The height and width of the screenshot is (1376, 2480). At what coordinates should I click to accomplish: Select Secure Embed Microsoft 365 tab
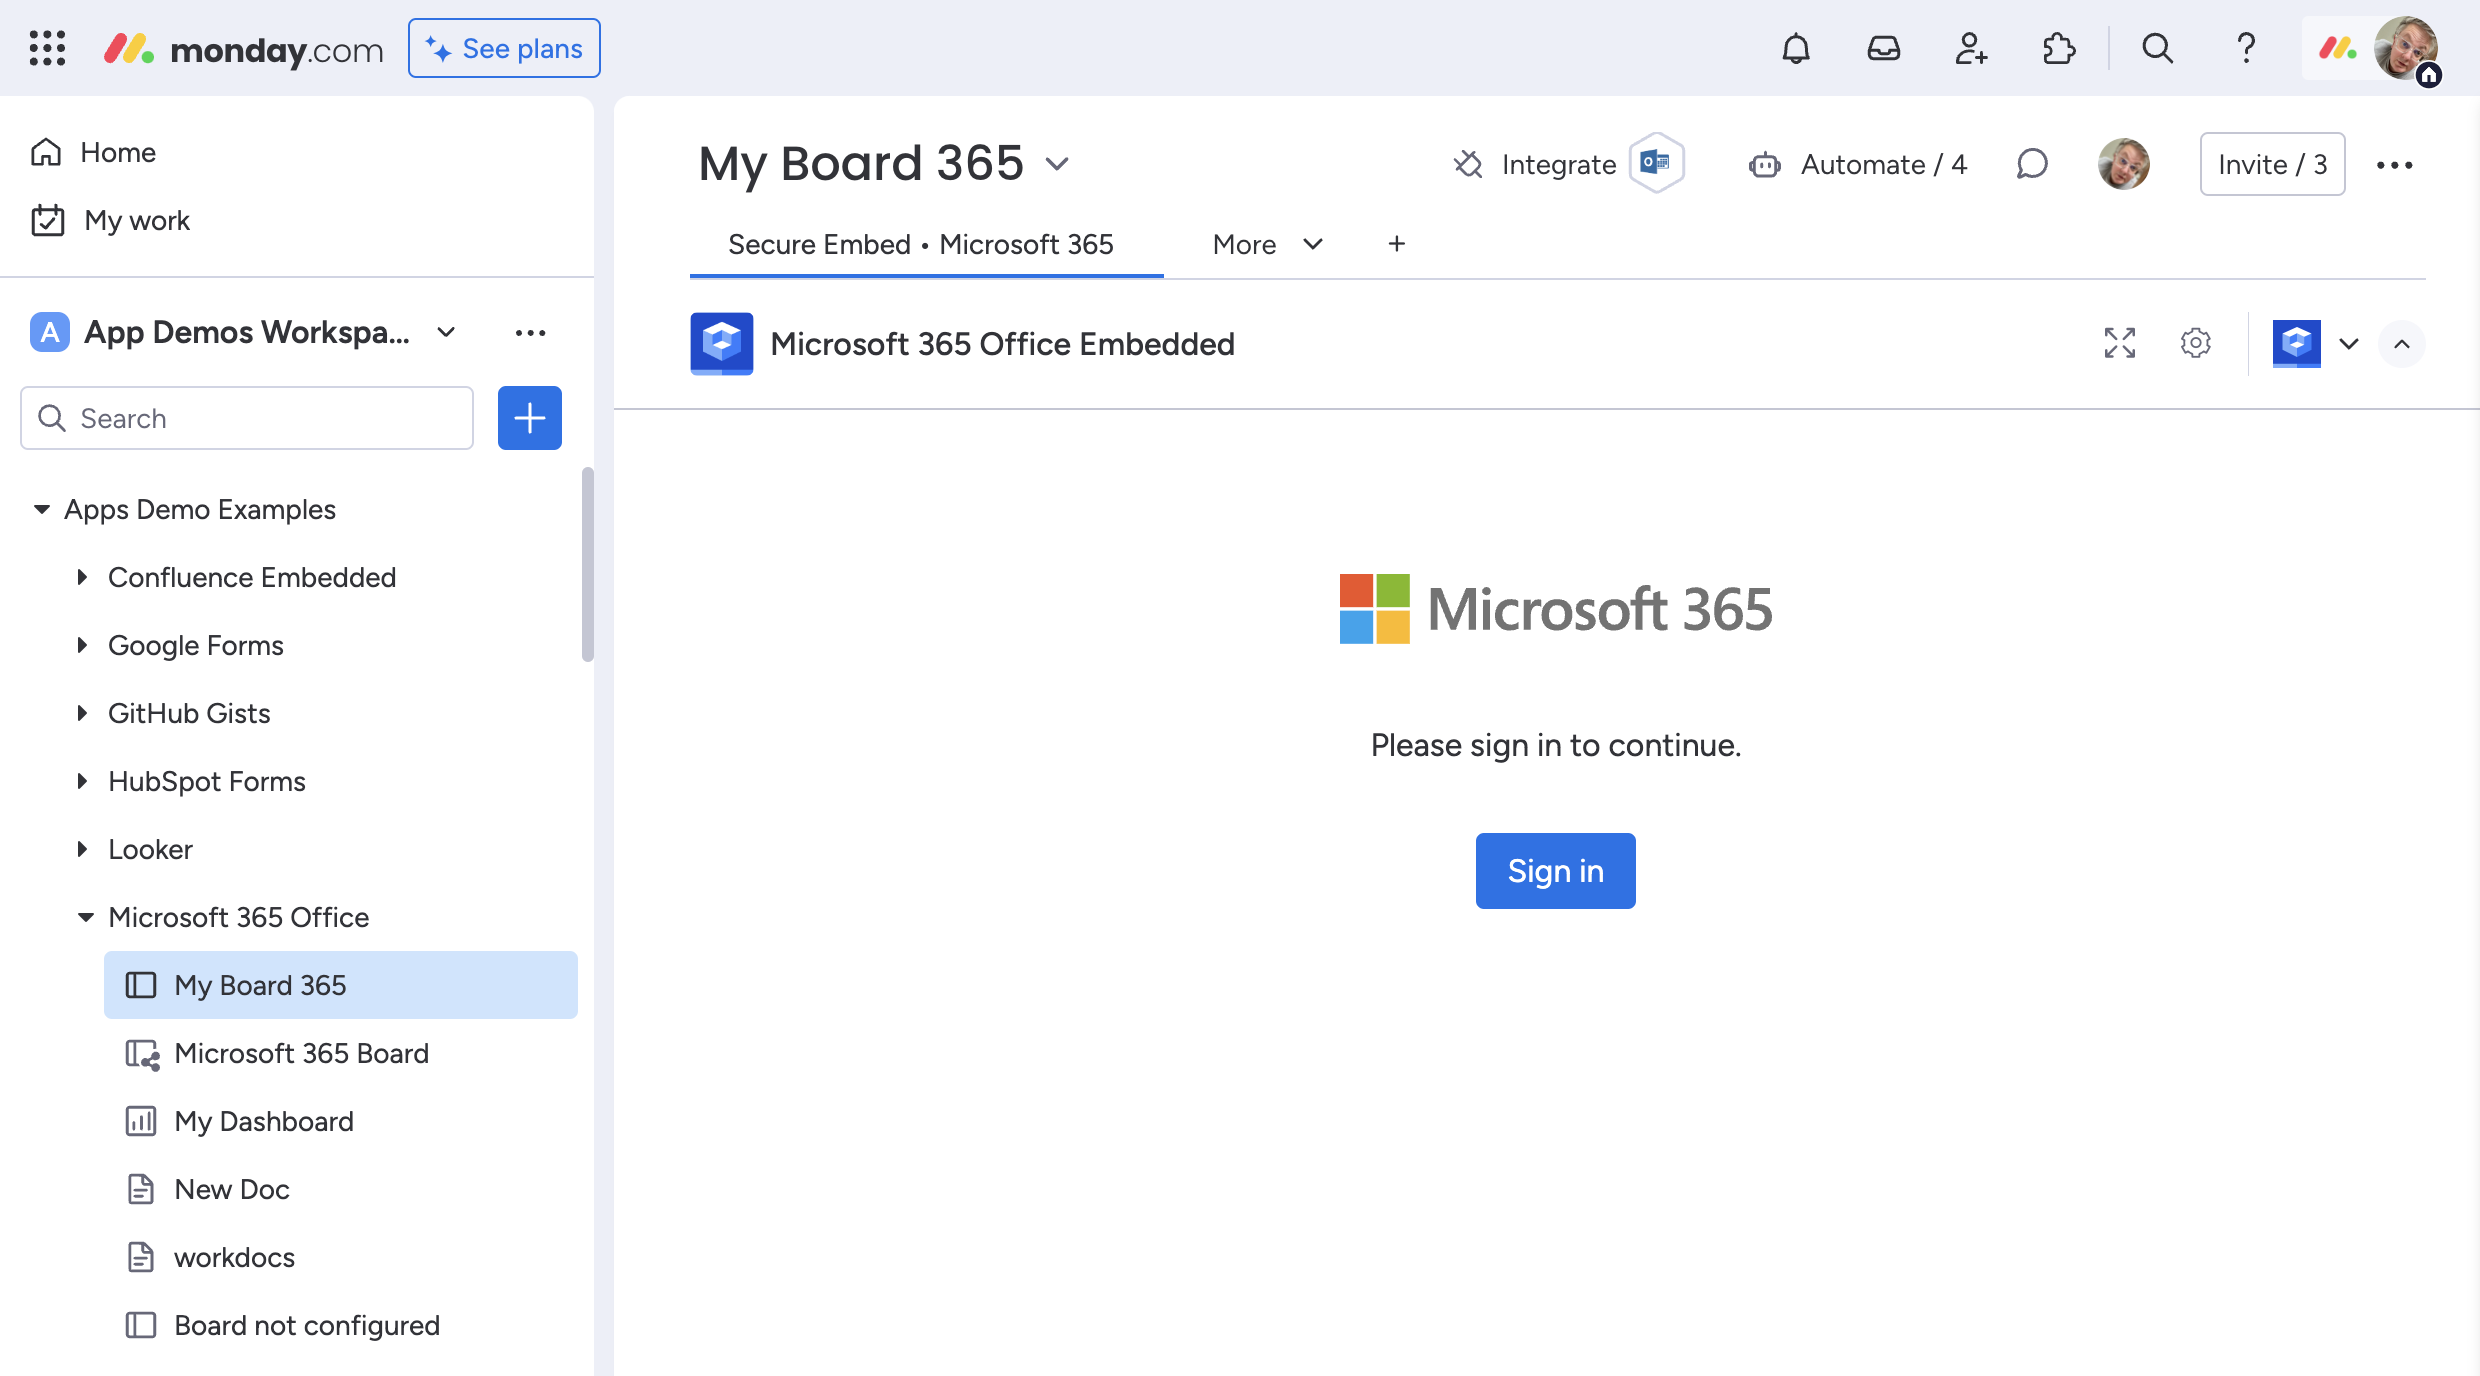pyautogui.click(x=920, y=244)
